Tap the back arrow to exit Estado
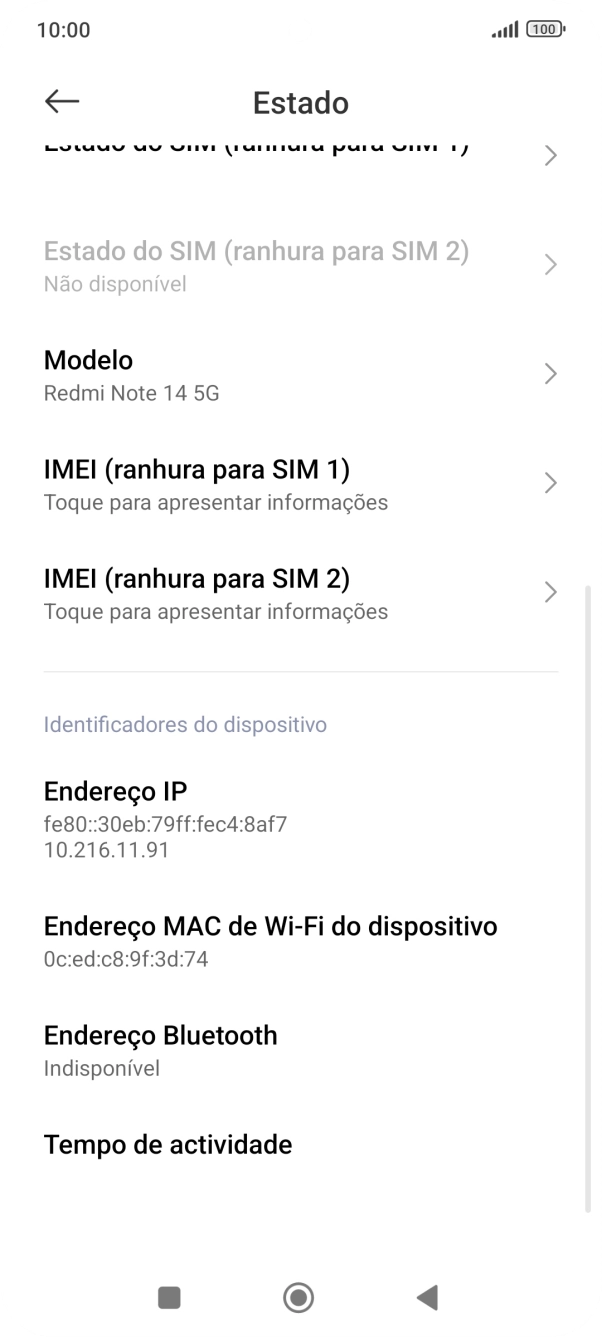 tap(60, 101)
